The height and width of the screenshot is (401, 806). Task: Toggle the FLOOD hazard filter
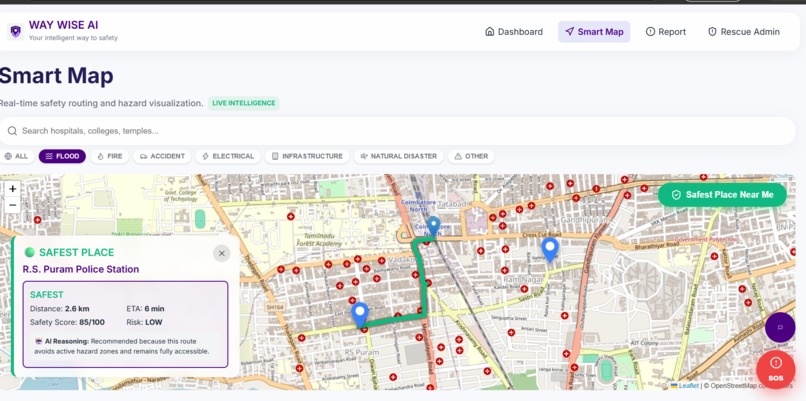point(62,156)
